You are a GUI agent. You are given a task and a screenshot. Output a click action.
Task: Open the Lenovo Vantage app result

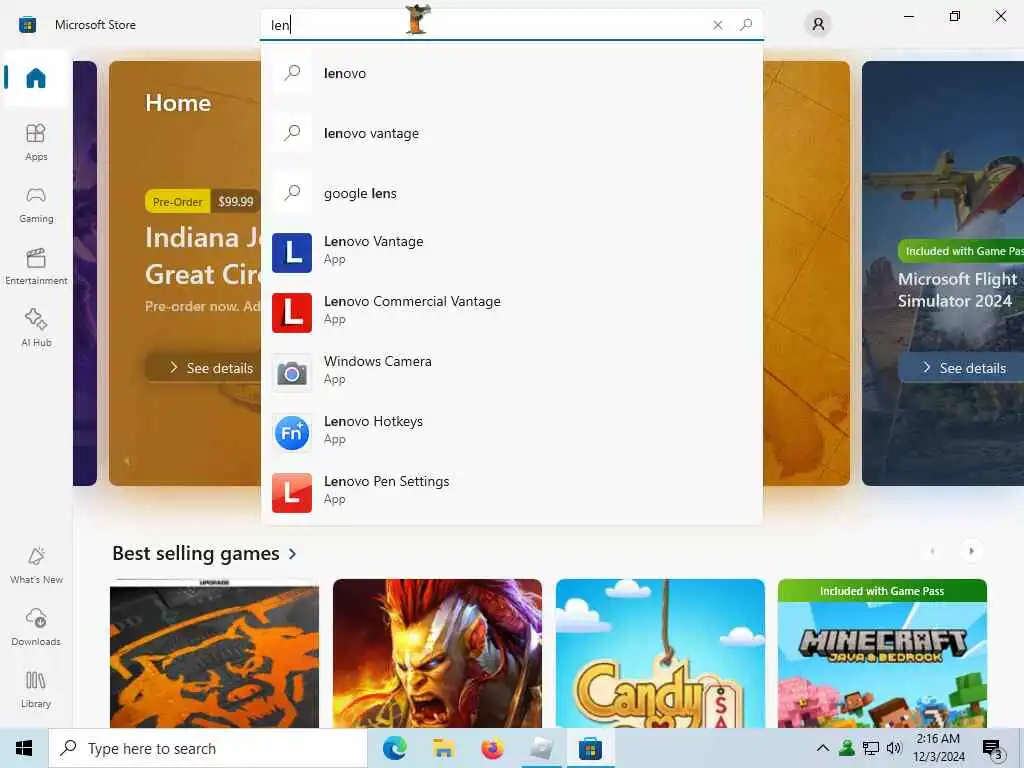(x=512, y=253)
